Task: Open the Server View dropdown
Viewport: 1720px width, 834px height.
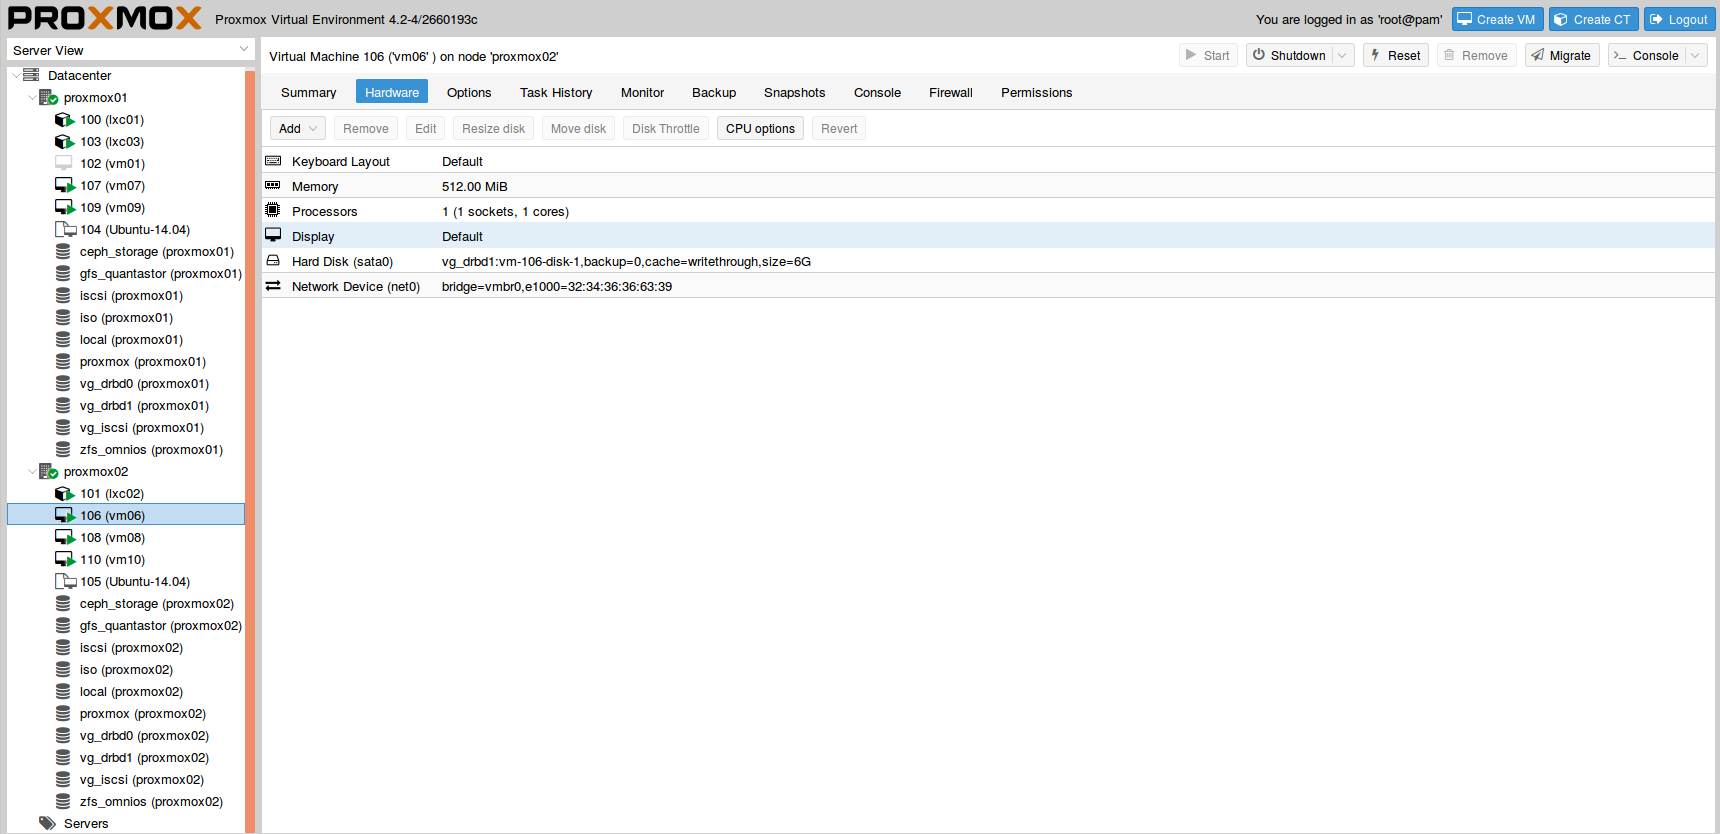Action: [244, 50]
